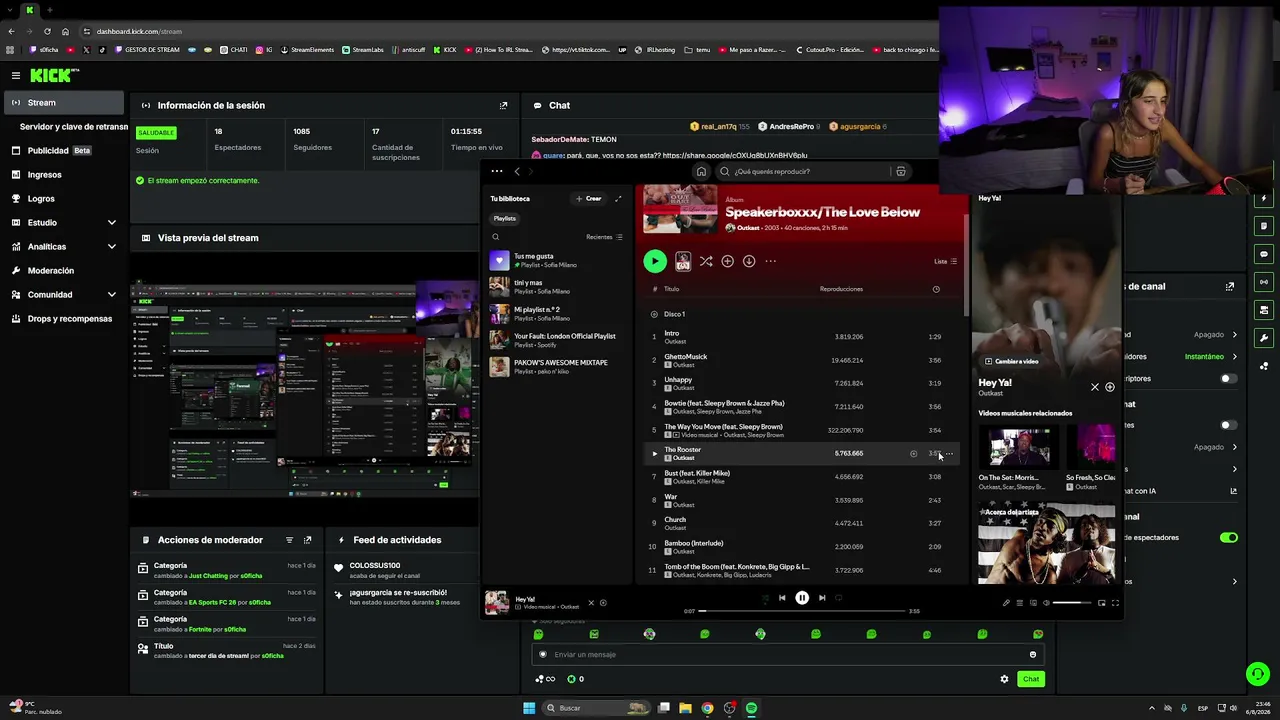1280x720 pixels.
Task: Filter the moderator actions list
Action: tap(289, 540)
